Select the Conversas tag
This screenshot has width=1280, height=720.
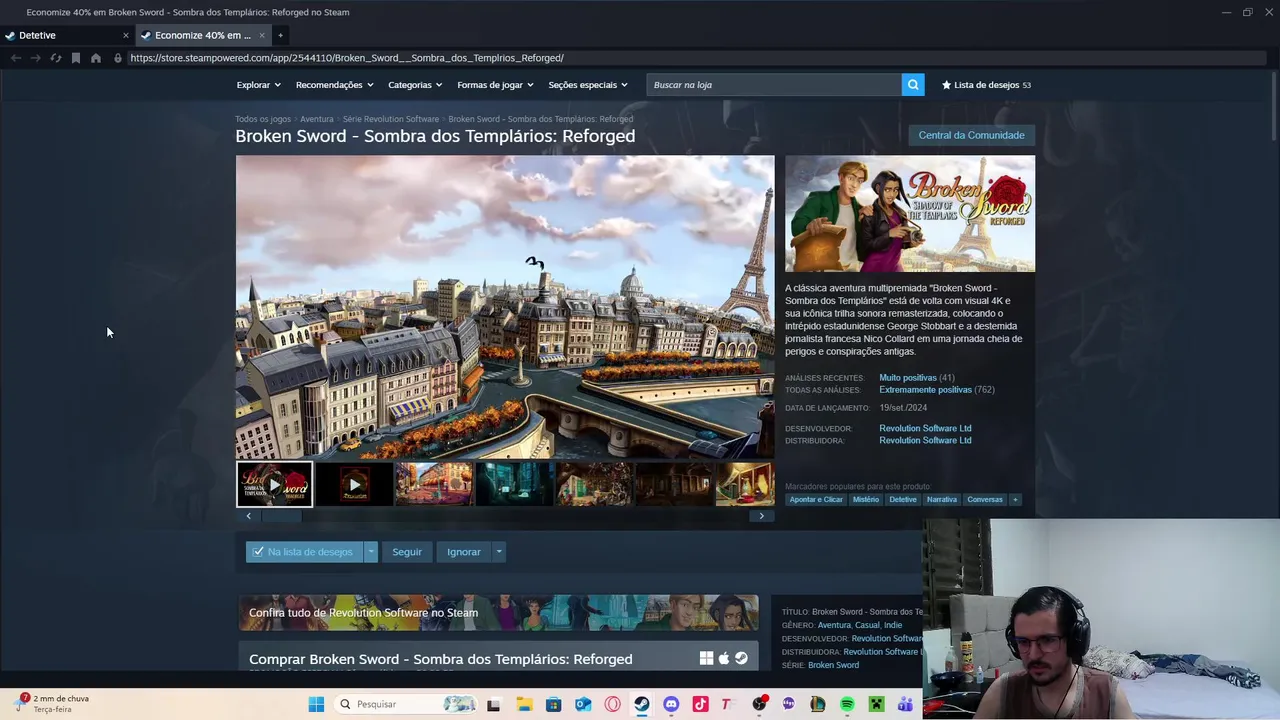pos(985,499)
